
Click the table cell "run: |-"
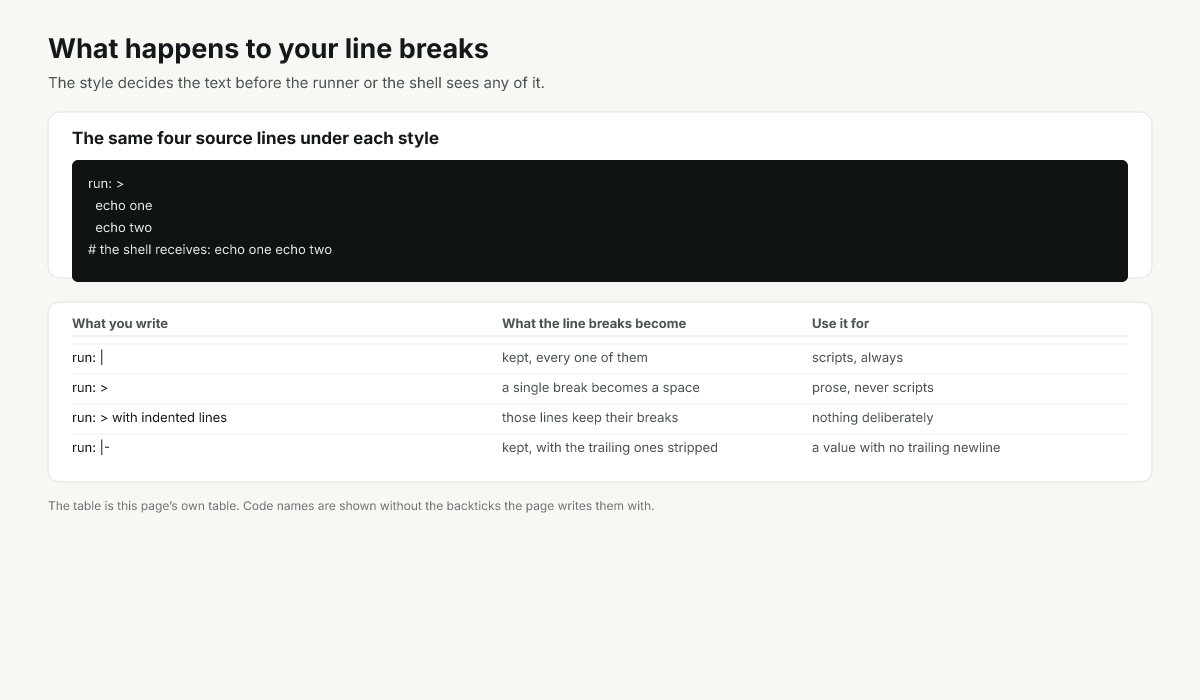pos(91,448)
